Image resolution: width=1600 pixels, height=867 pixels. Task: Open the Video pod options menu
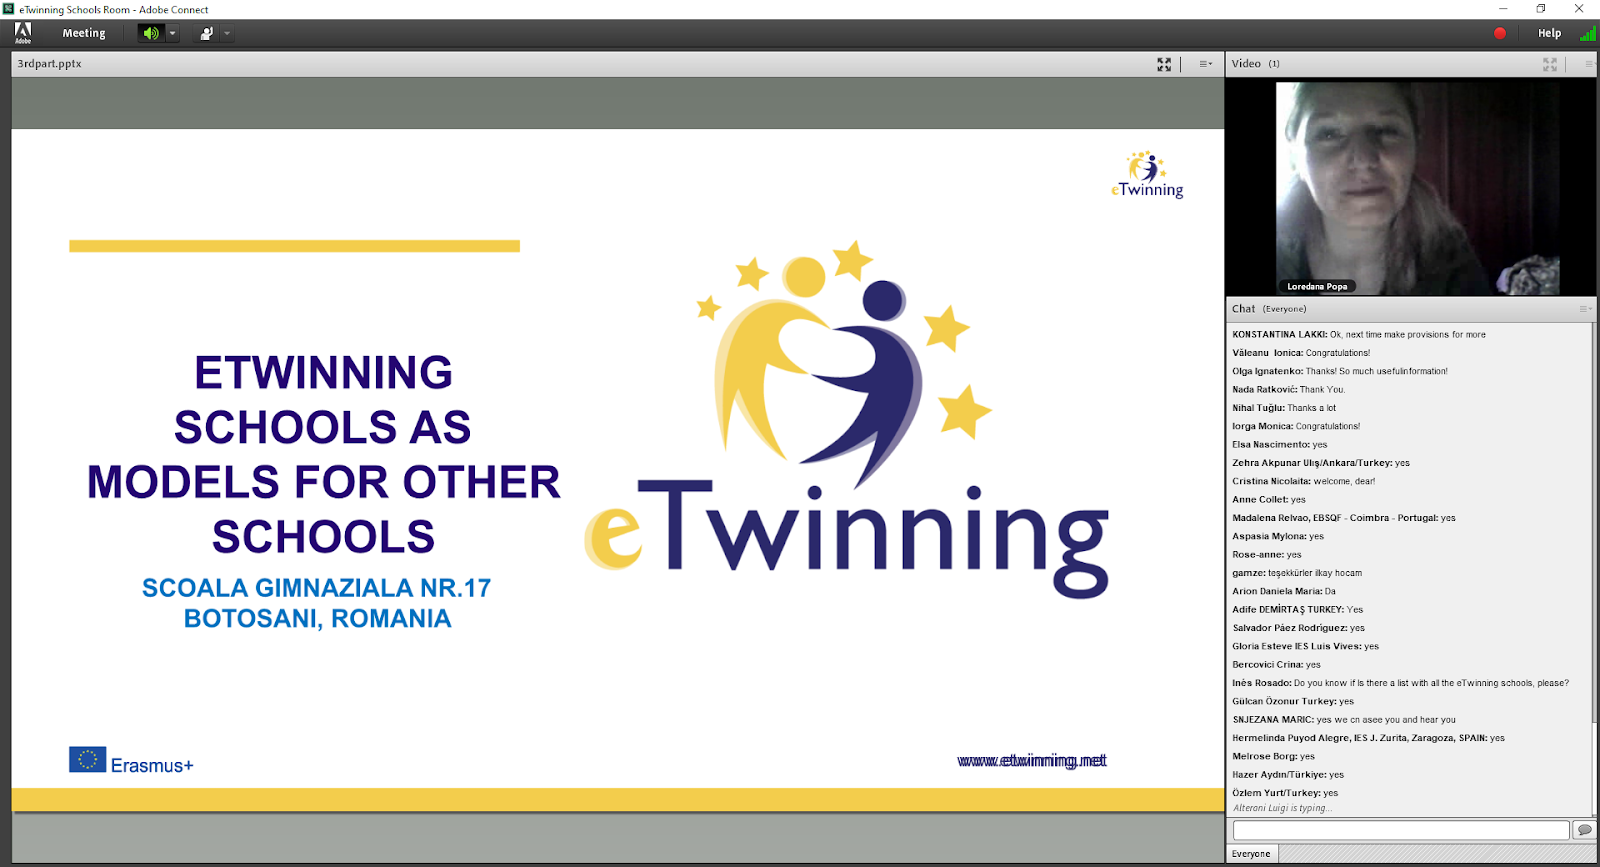(x=1589, y=64)
